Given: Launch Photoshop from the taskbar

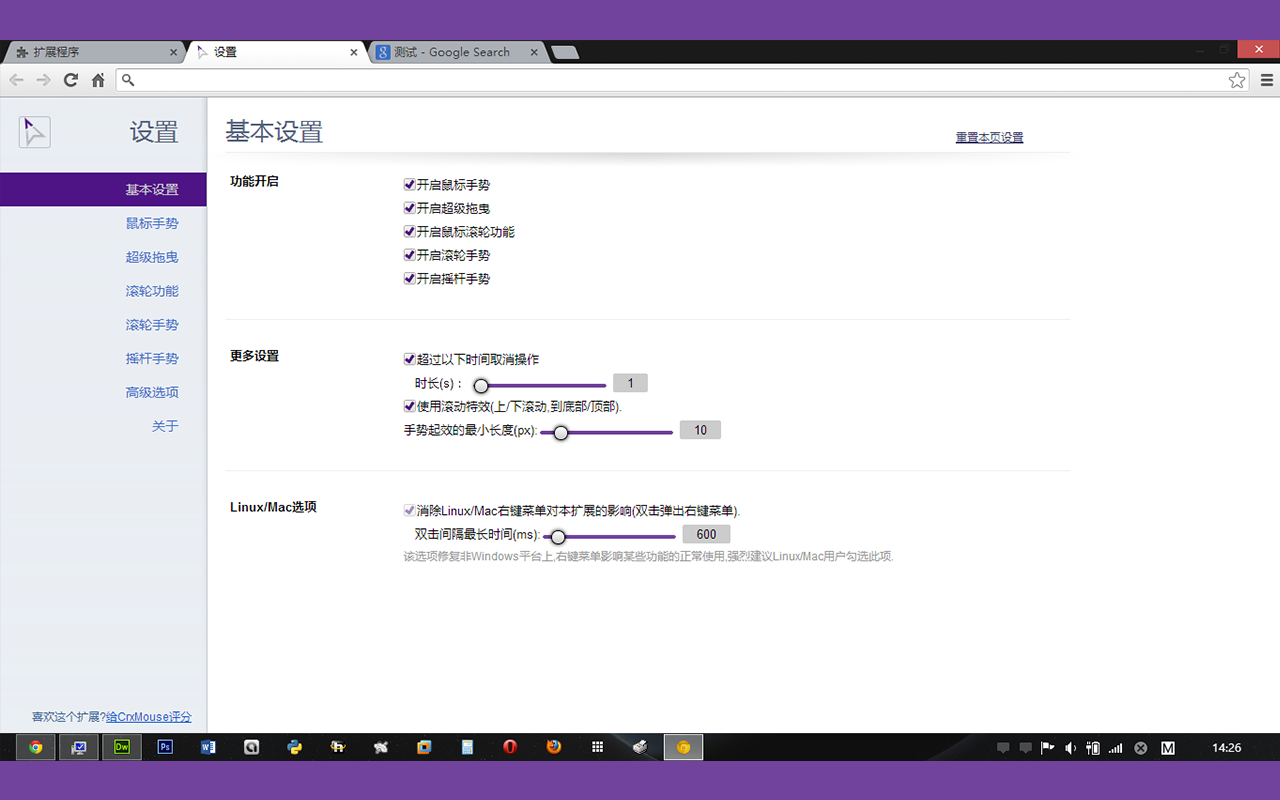Looking at the screenshot, I should [x=164, y=746].
